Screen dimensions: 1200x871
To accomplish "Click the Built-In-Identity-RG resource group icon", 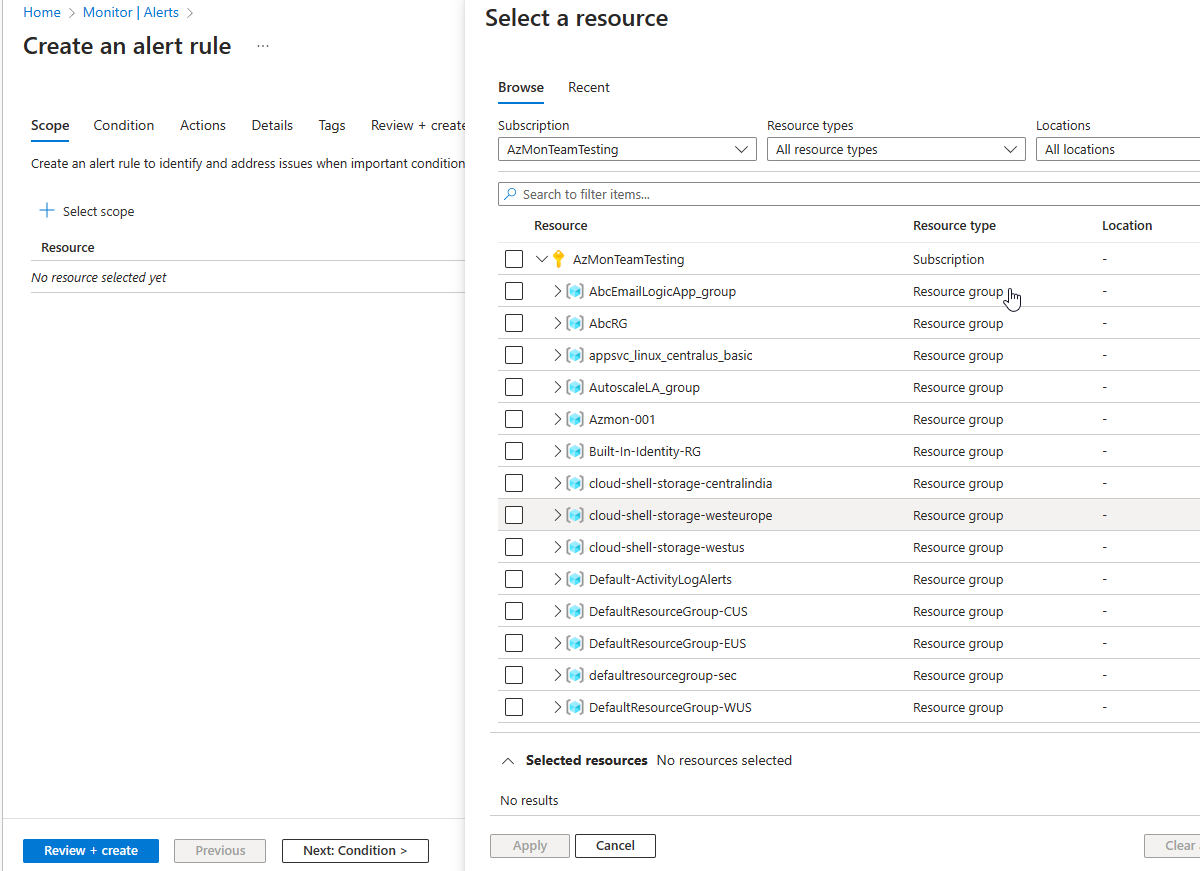I will click(x=575, y=451).
